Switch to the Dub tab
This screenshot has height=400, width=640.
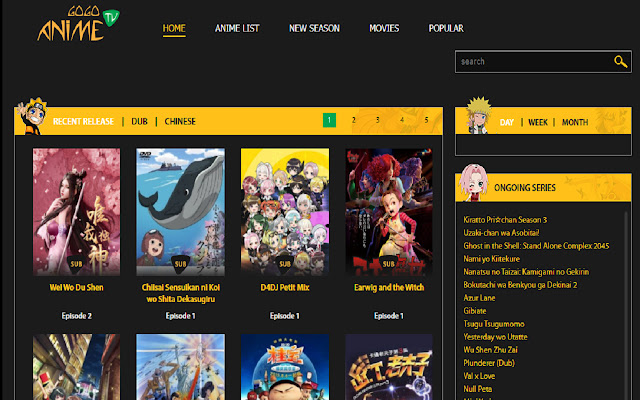139,122
